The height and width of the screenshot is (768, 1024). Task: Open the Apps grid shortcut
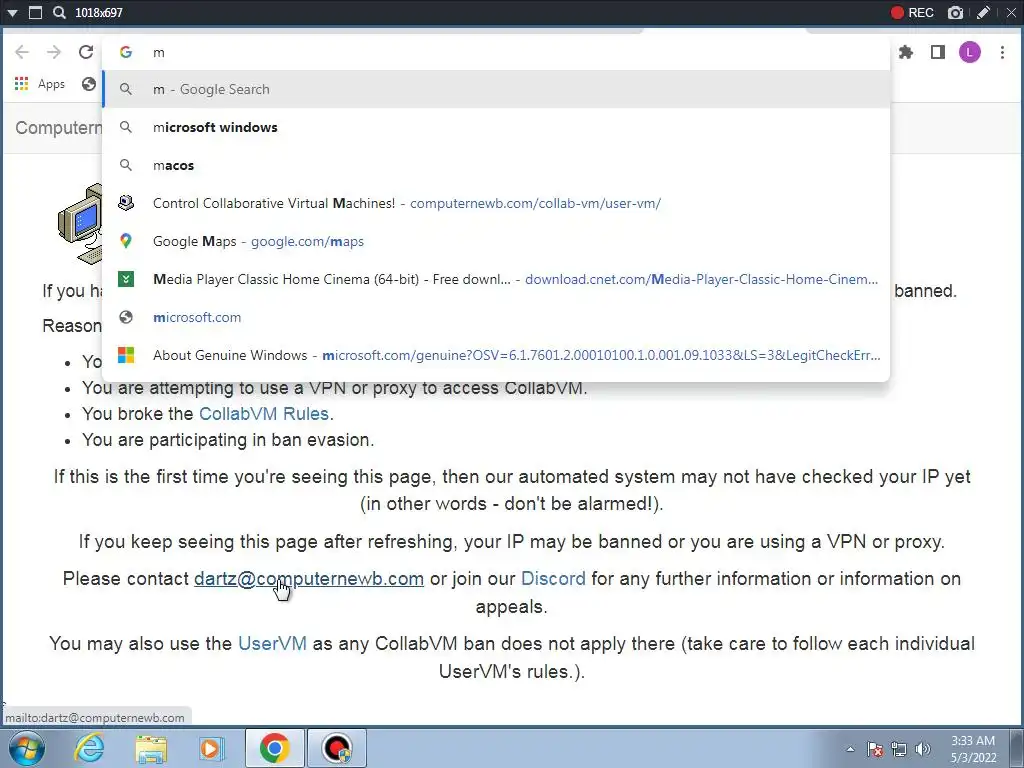coord(40,84)
